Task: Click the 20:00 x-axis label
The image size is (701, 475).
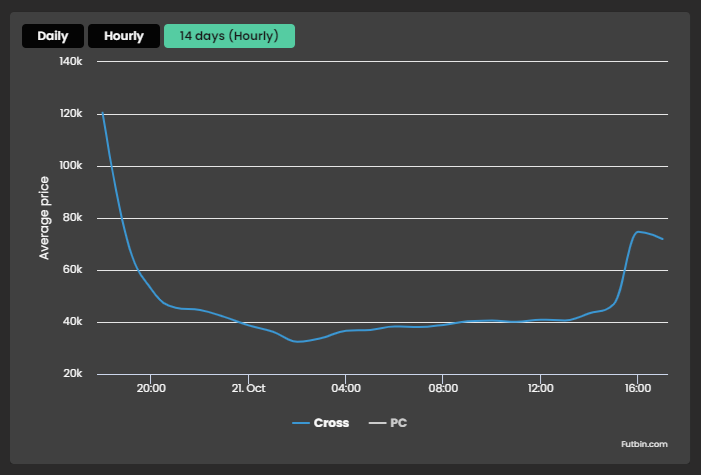Action: (x=151, y=387)
